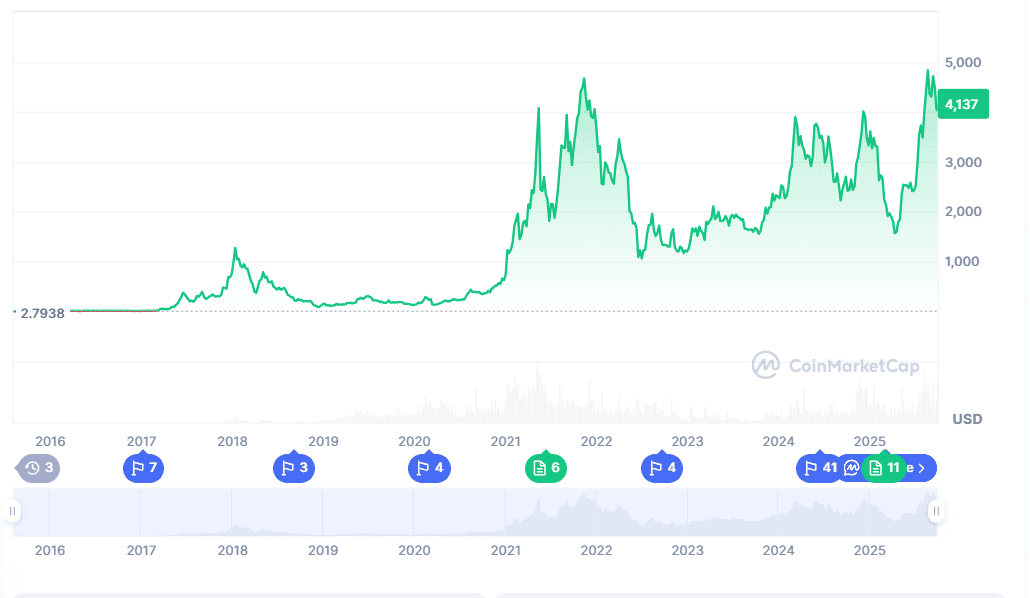Screen dimensions: 1030x598
Task: Select the 2023 flag marker showing 4
Action: click(x=662, y=468)
